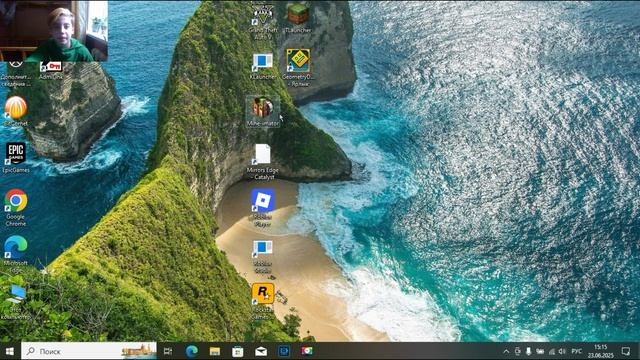Open the network status tray icon
The width and height of the screenshot is (640, 360).
click(x=551, y=351)
